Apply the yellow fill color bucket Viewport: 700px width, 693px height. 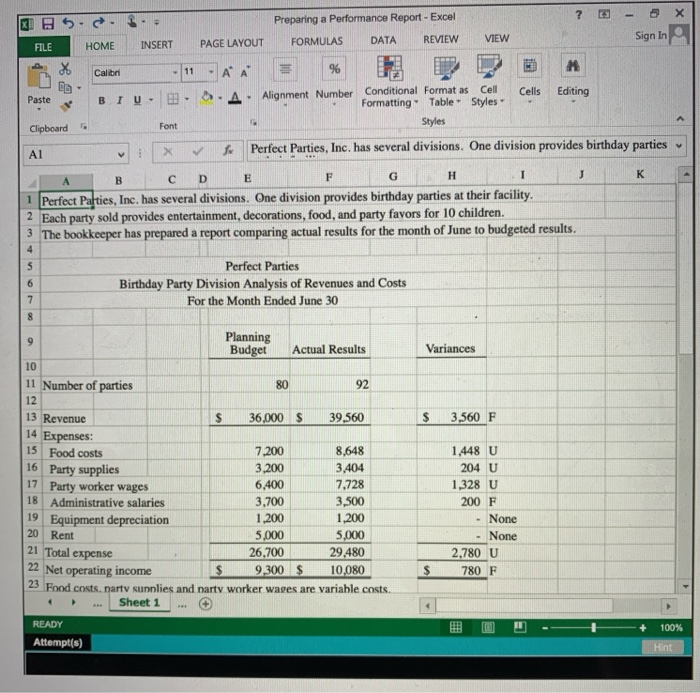(x=206, y=98)
